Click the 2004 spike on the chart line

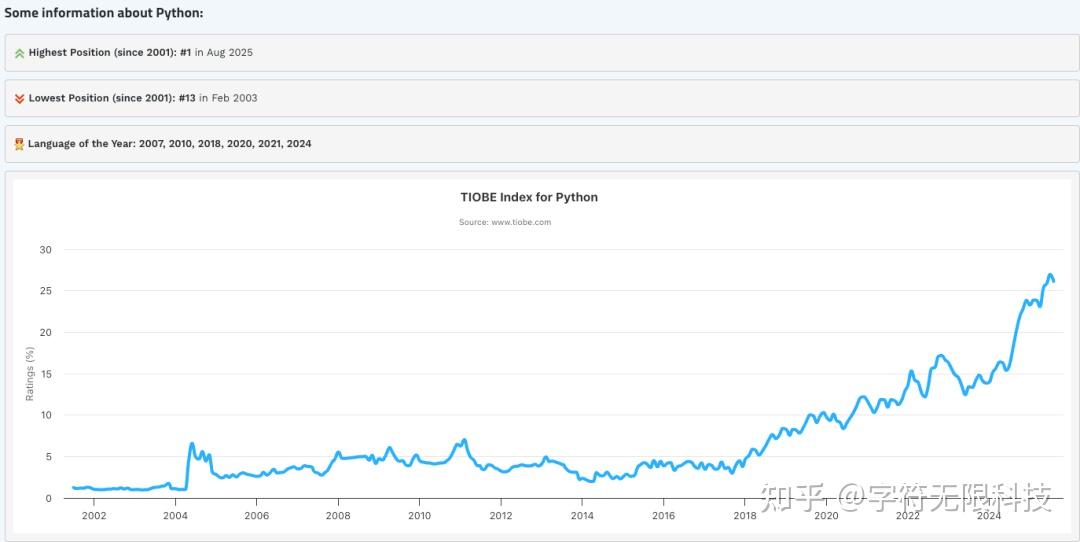pyautogui.click(x=192, y=443)
